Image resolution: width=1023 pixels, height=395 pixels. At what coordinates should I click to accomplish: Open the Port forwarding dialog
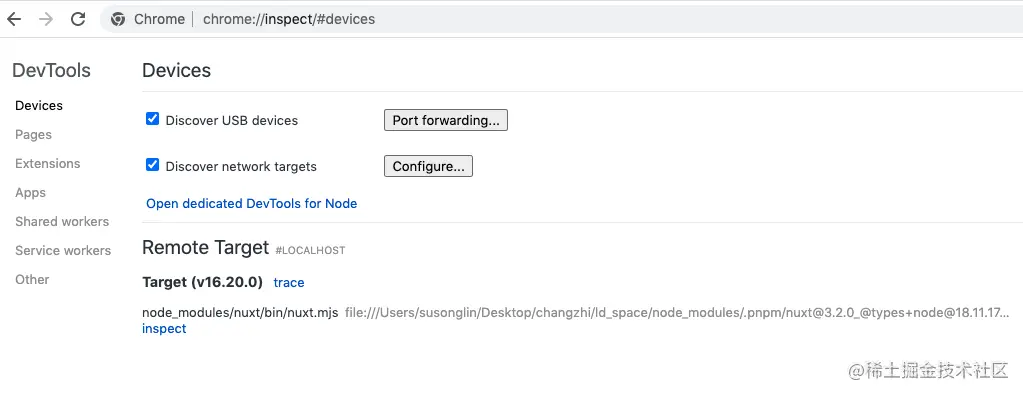click(x=446, y=120)
